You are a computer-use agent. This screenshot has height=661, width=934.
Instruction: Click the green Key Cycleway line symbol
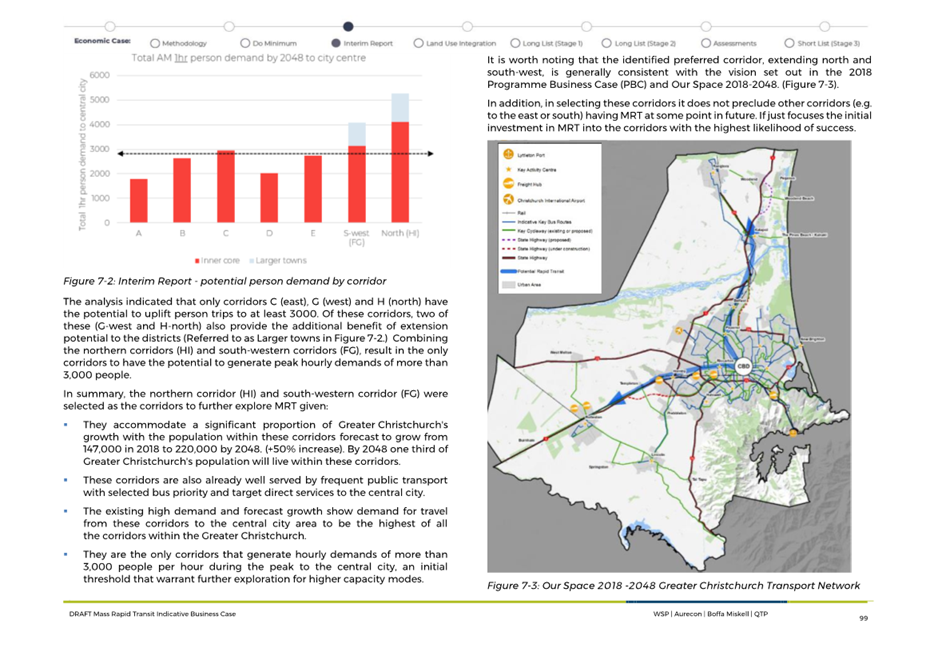pos(508,230)
